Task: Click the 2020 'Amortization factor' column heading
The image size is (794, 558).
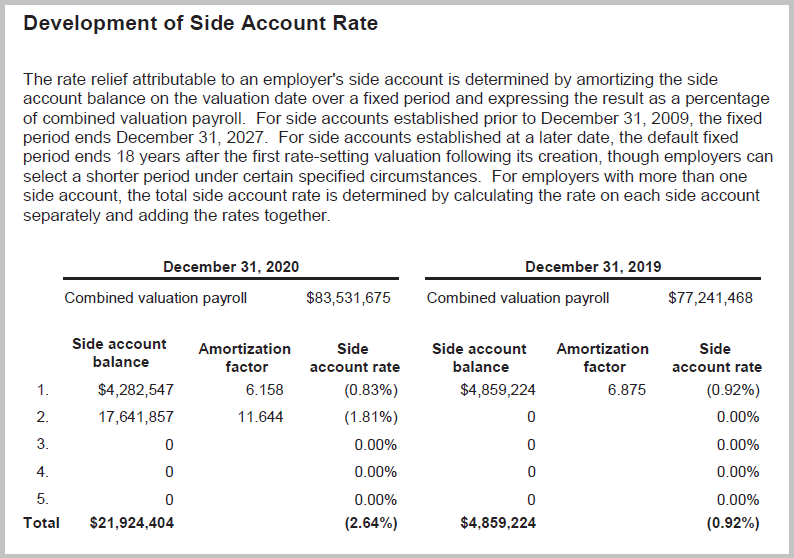Action: click(x=245, y=358)
